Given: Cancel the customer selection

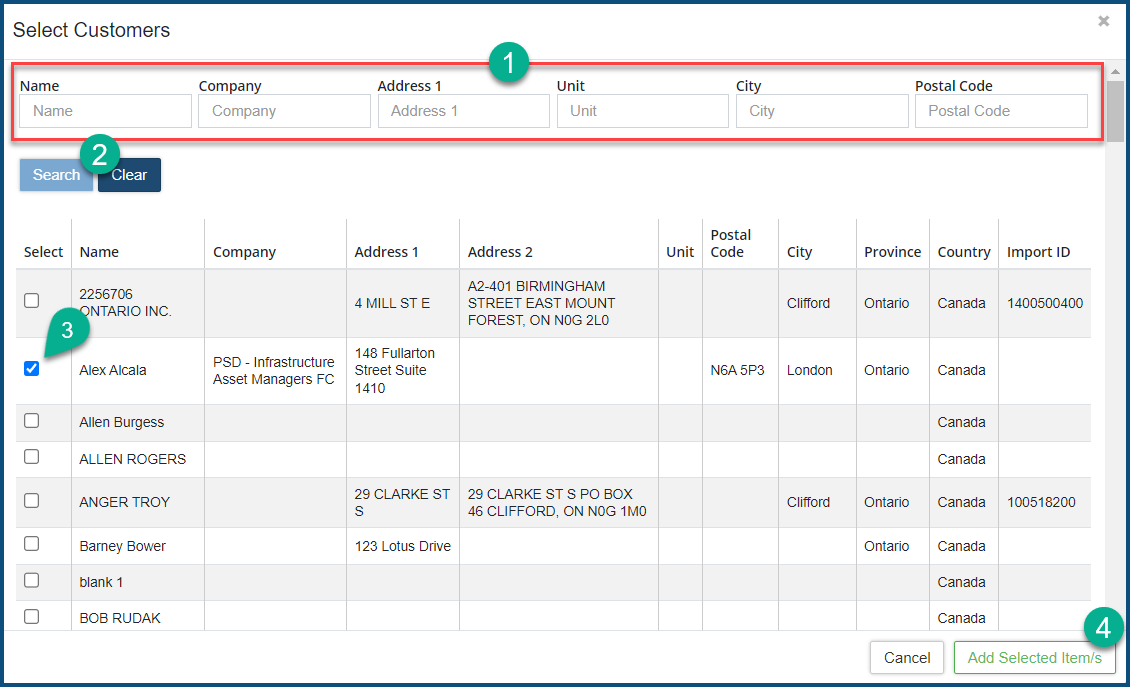Looking at the screenshot, I should coord(907,658).
